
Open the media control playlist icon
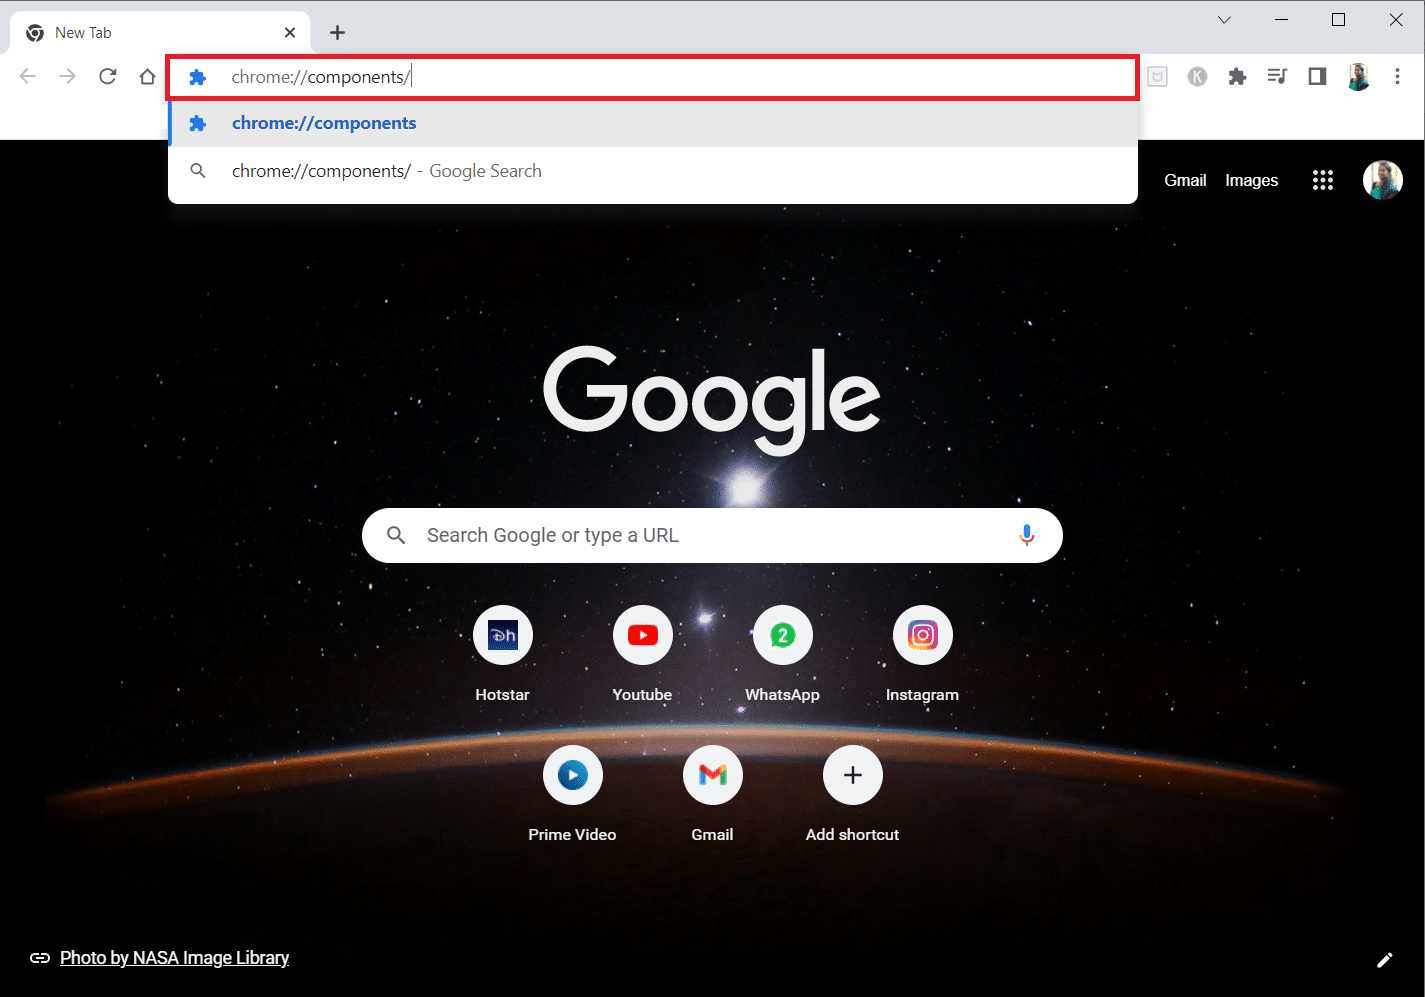tap(1277, 76)
